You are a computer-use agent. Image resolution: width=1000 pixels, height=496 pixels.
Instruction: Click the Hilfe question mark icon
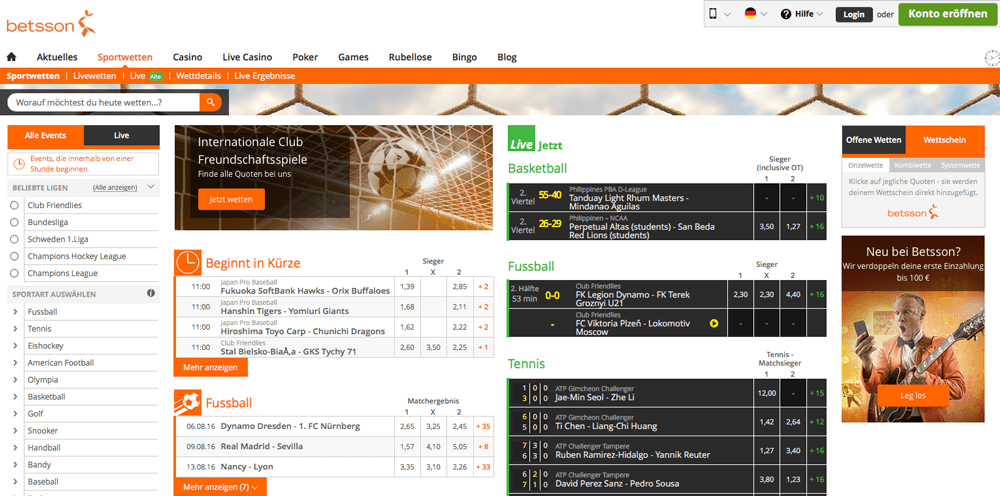click(785, 13)
